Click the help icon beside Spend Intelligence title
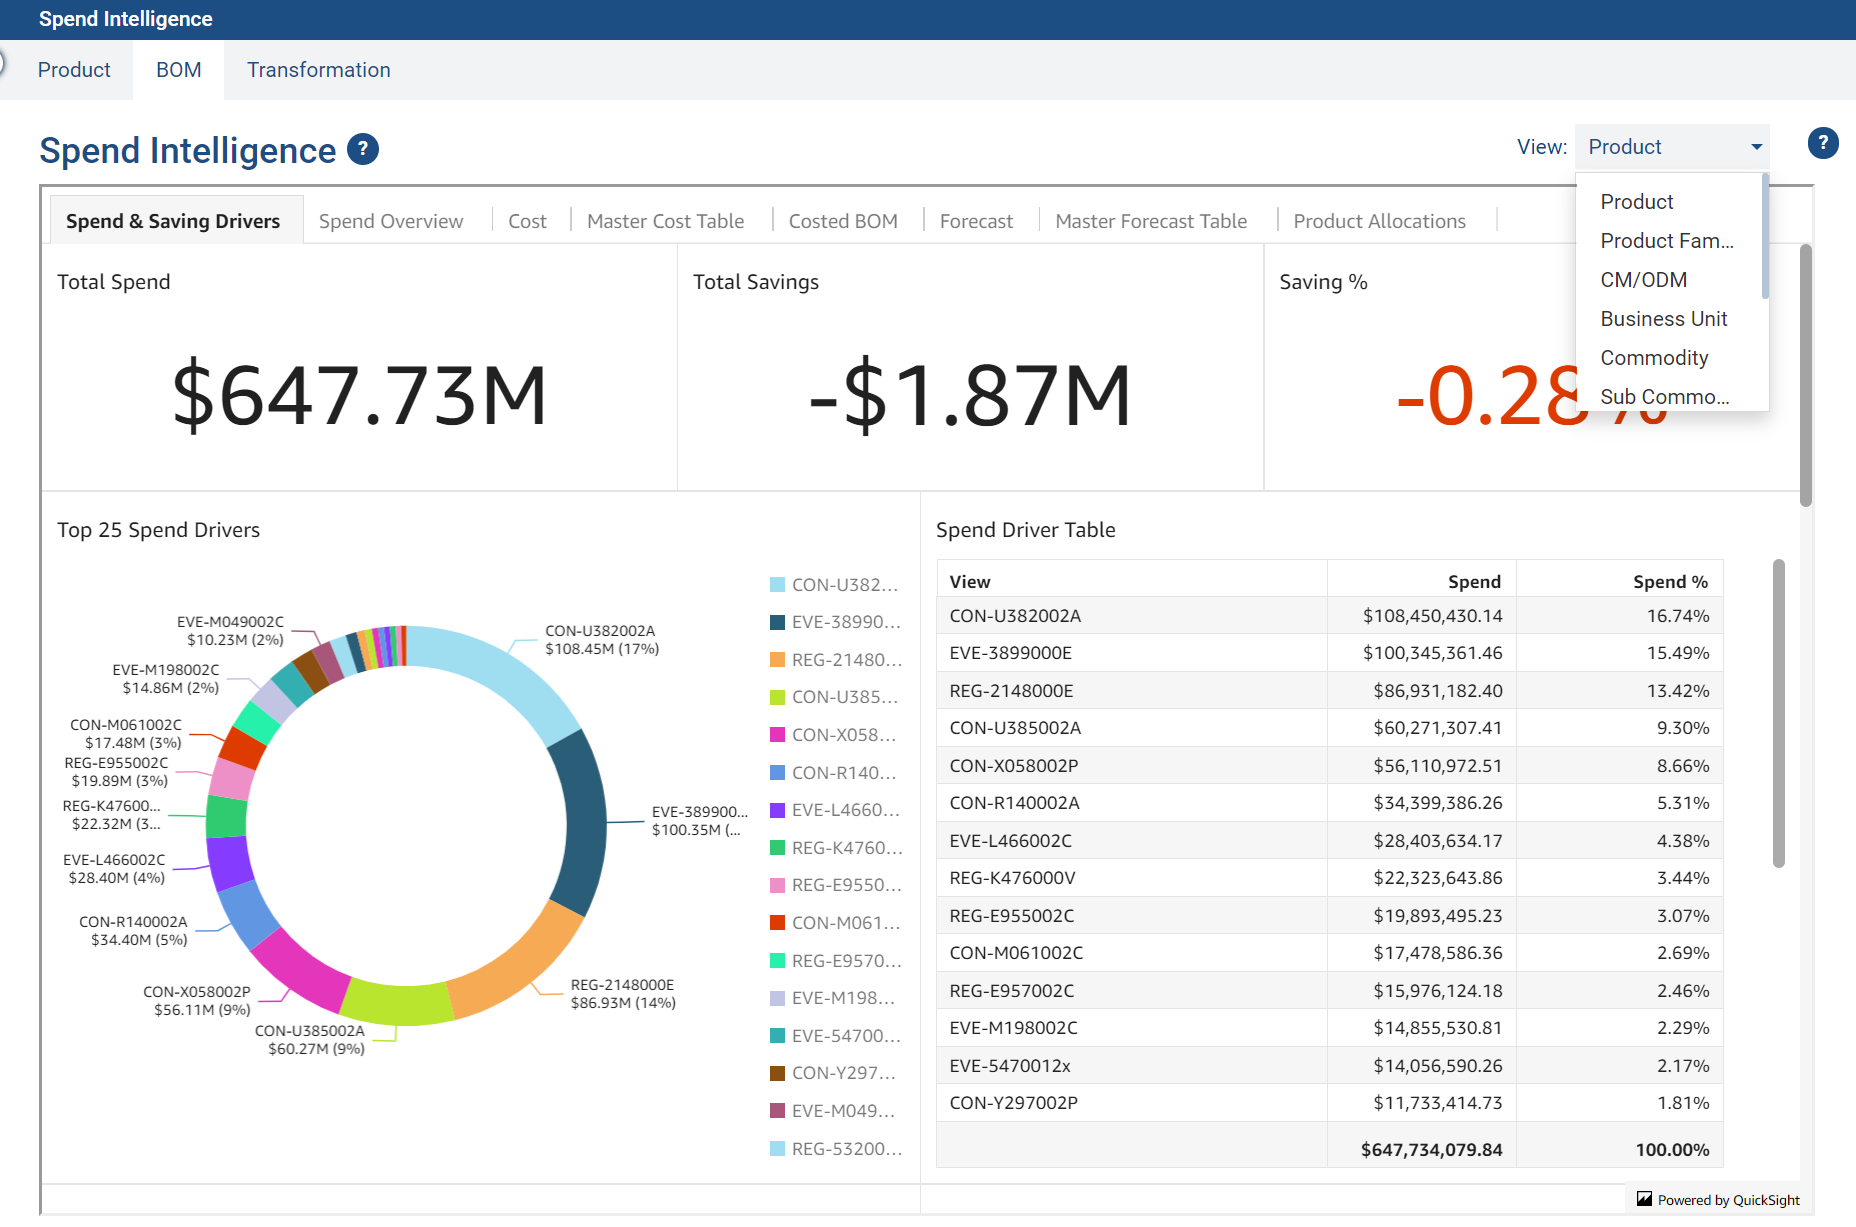Screen dimensions: 1856x1227 pos(363,150)
